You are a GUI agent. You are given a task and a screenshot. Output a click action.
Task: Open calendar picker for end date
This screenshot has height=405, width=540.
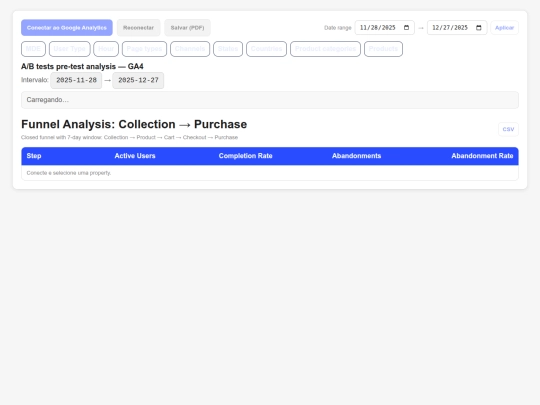479,28
